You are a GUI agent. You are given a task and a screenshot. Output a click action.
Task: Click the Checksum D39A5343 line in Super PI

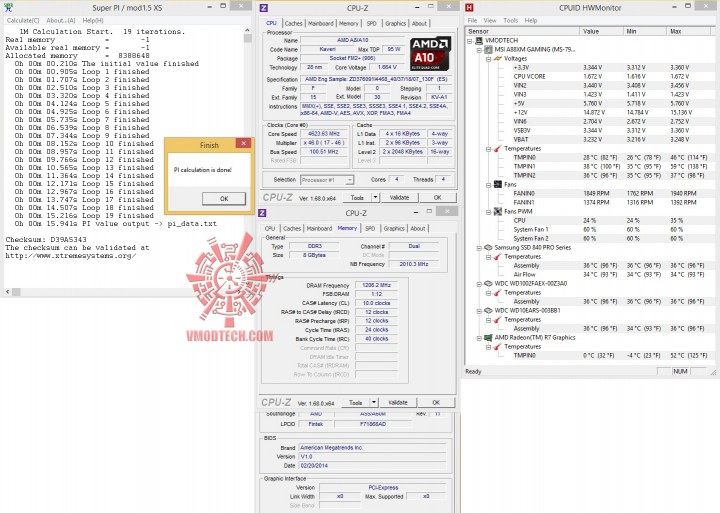(46, 239)
